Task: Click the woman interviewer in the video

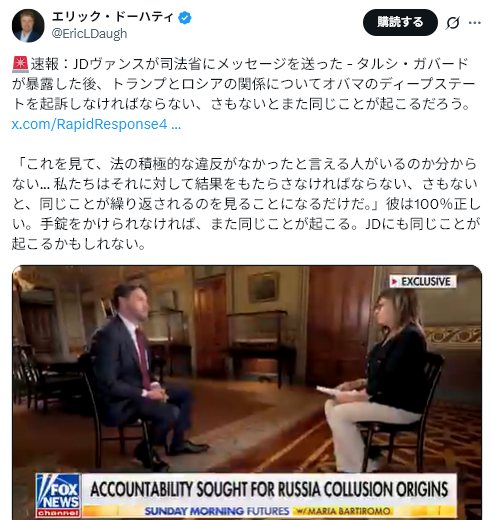Action: tap(377, 380)
